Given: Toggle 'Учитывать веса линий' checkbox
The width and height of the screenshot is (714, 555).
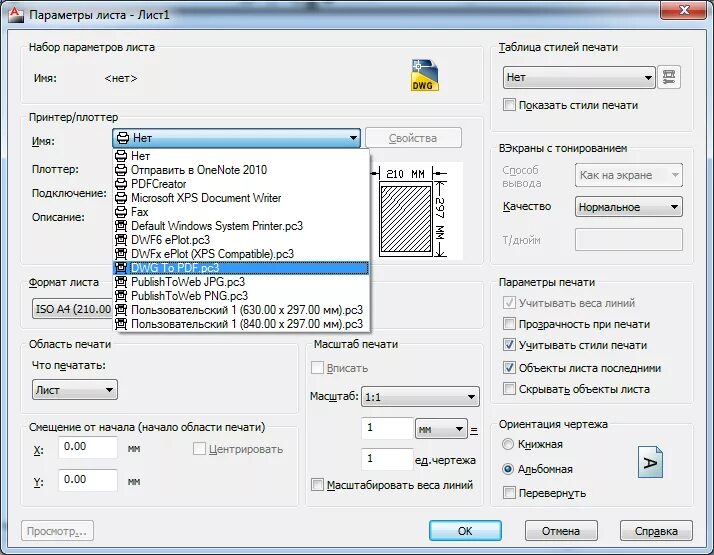Looking at the screenshot, I should tap(510, 303).
